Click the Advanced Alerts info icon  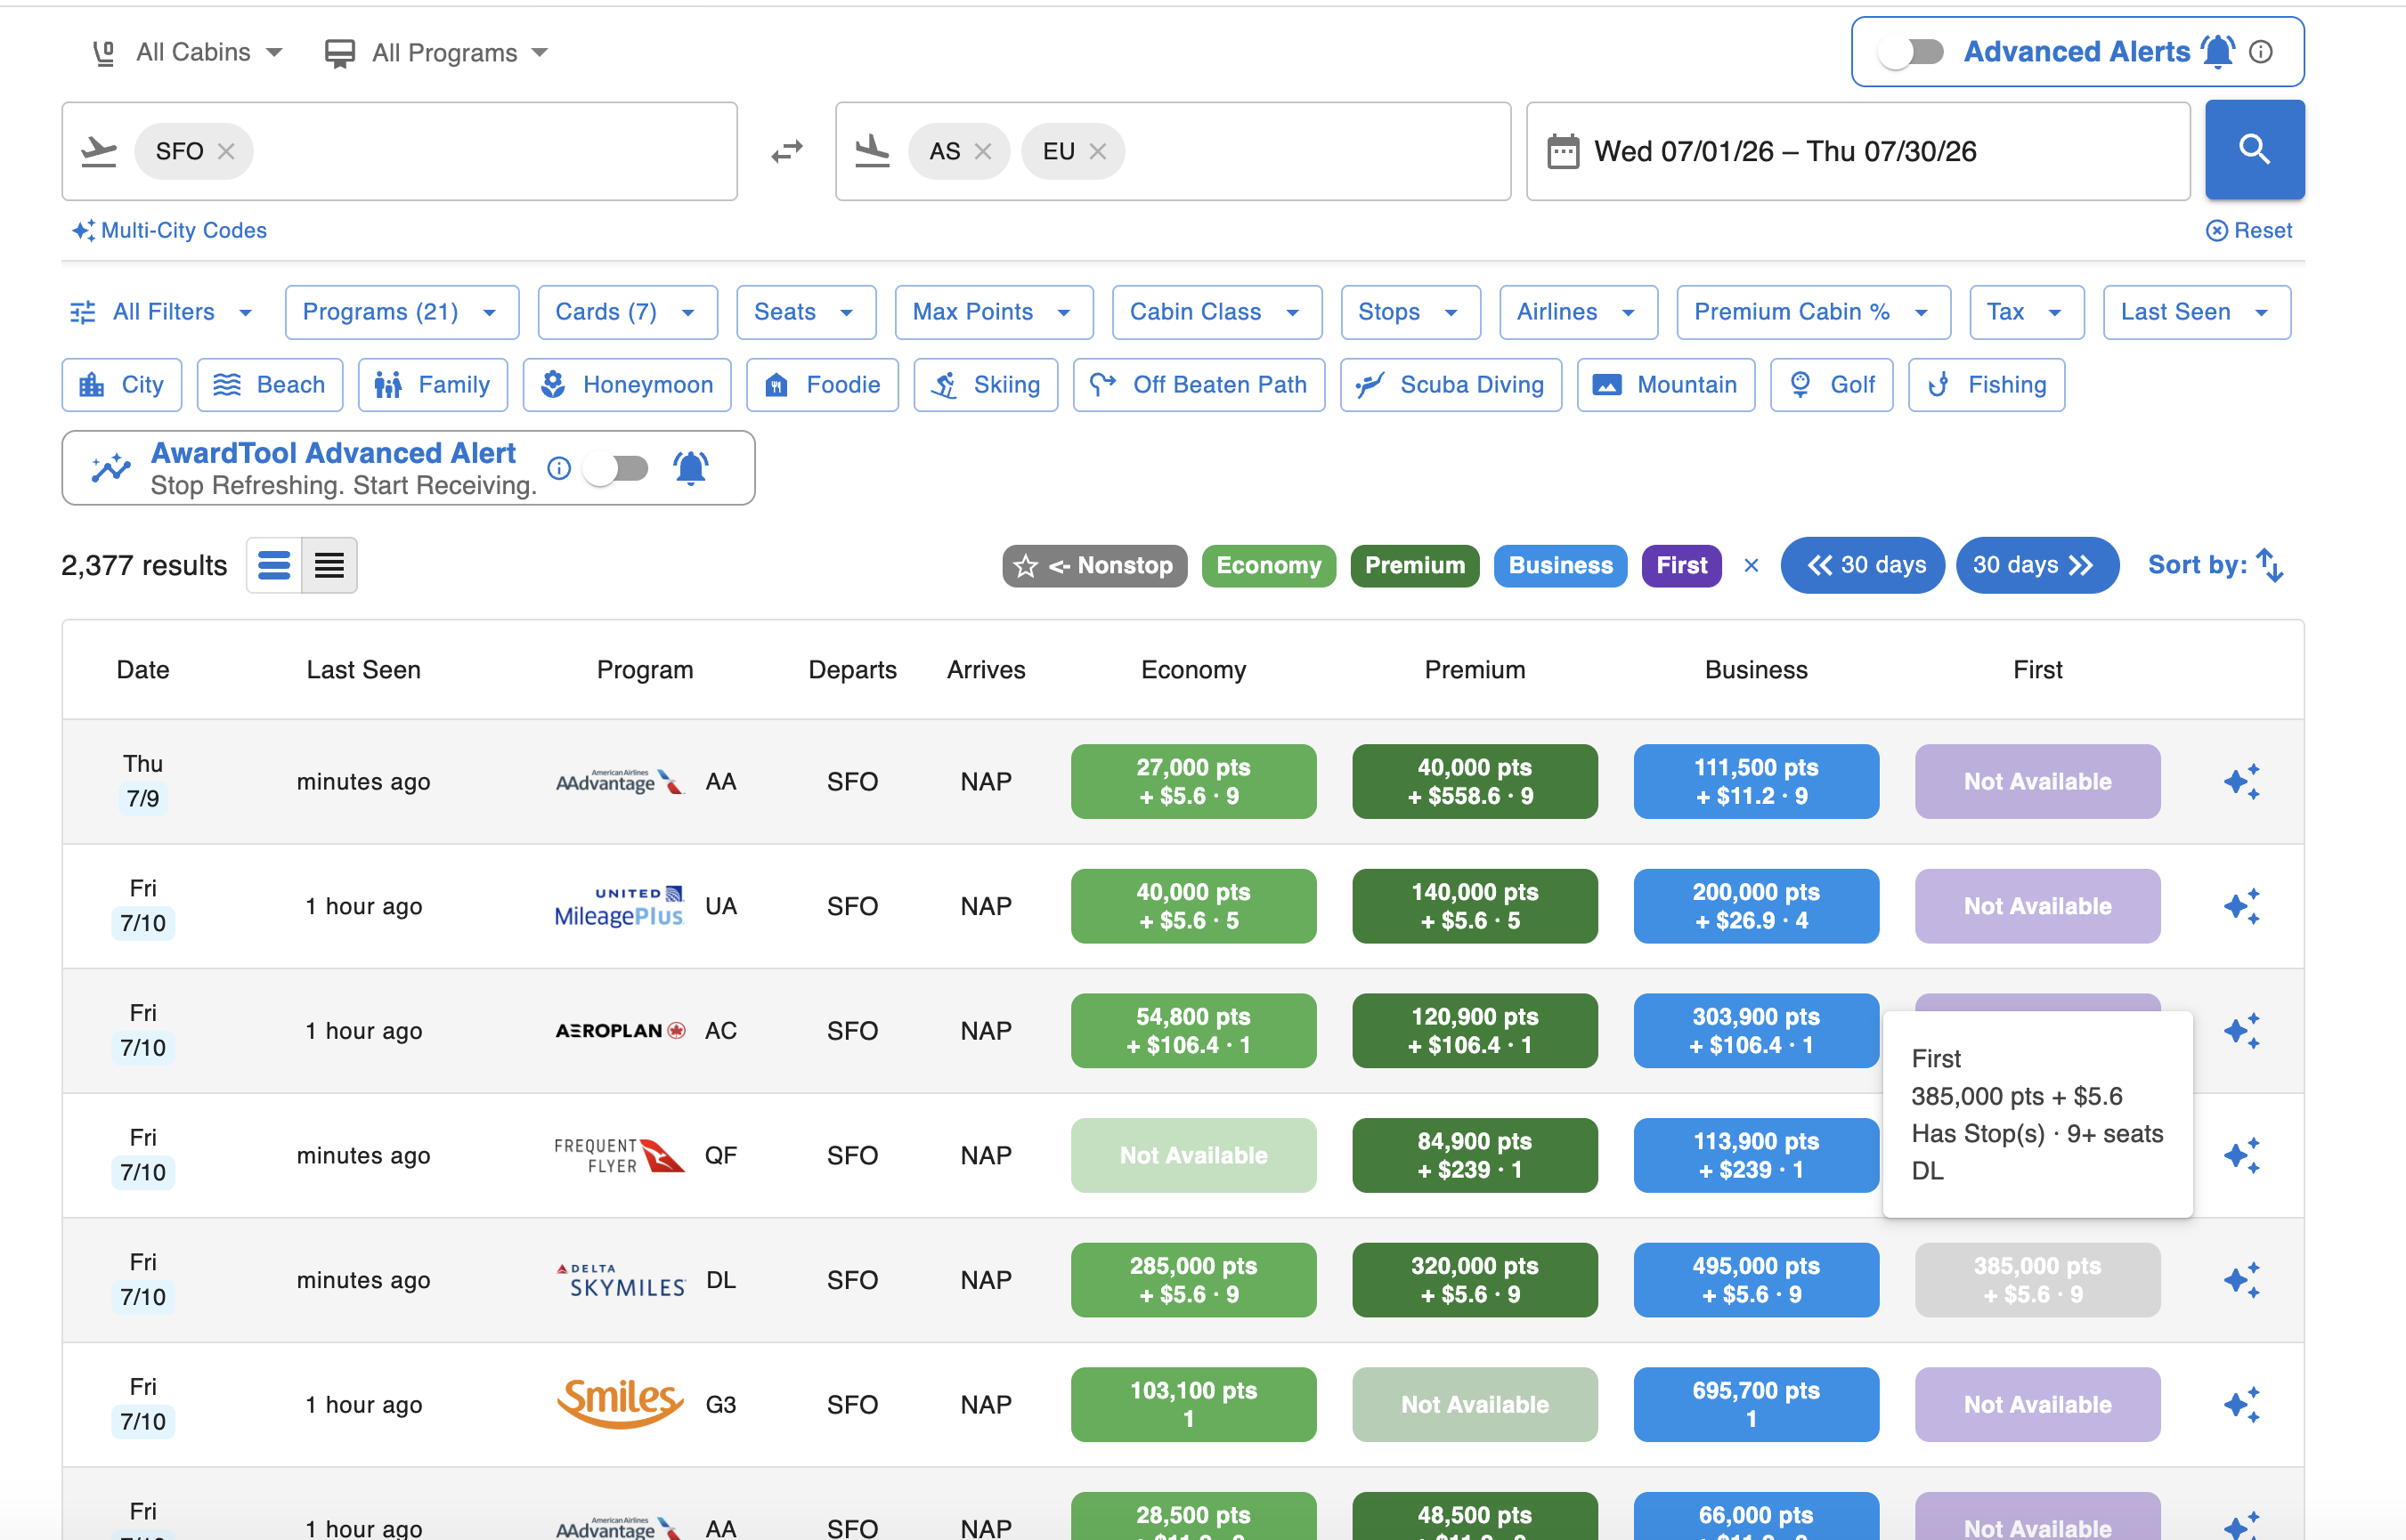2261,52
